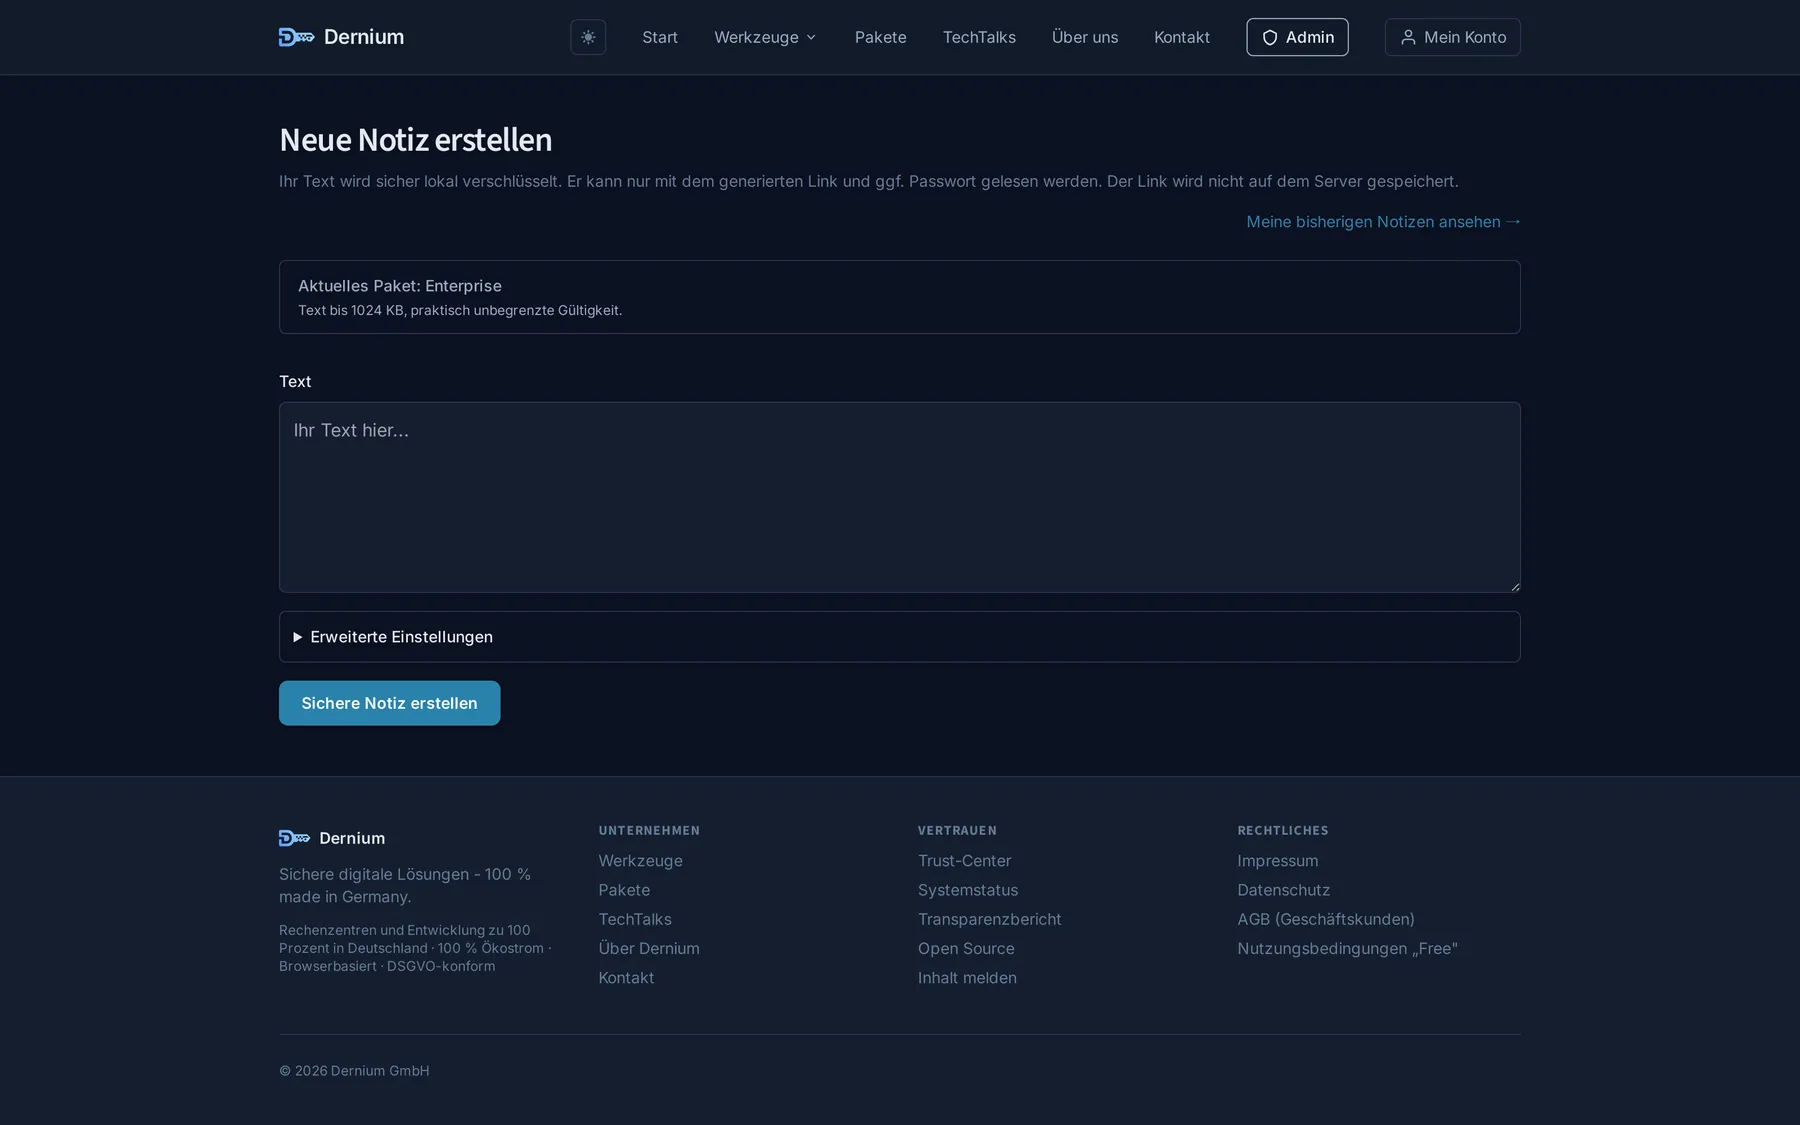
Task: Focus the 'Ihr Text hier...' text area
Action: [x=900, y=497]
